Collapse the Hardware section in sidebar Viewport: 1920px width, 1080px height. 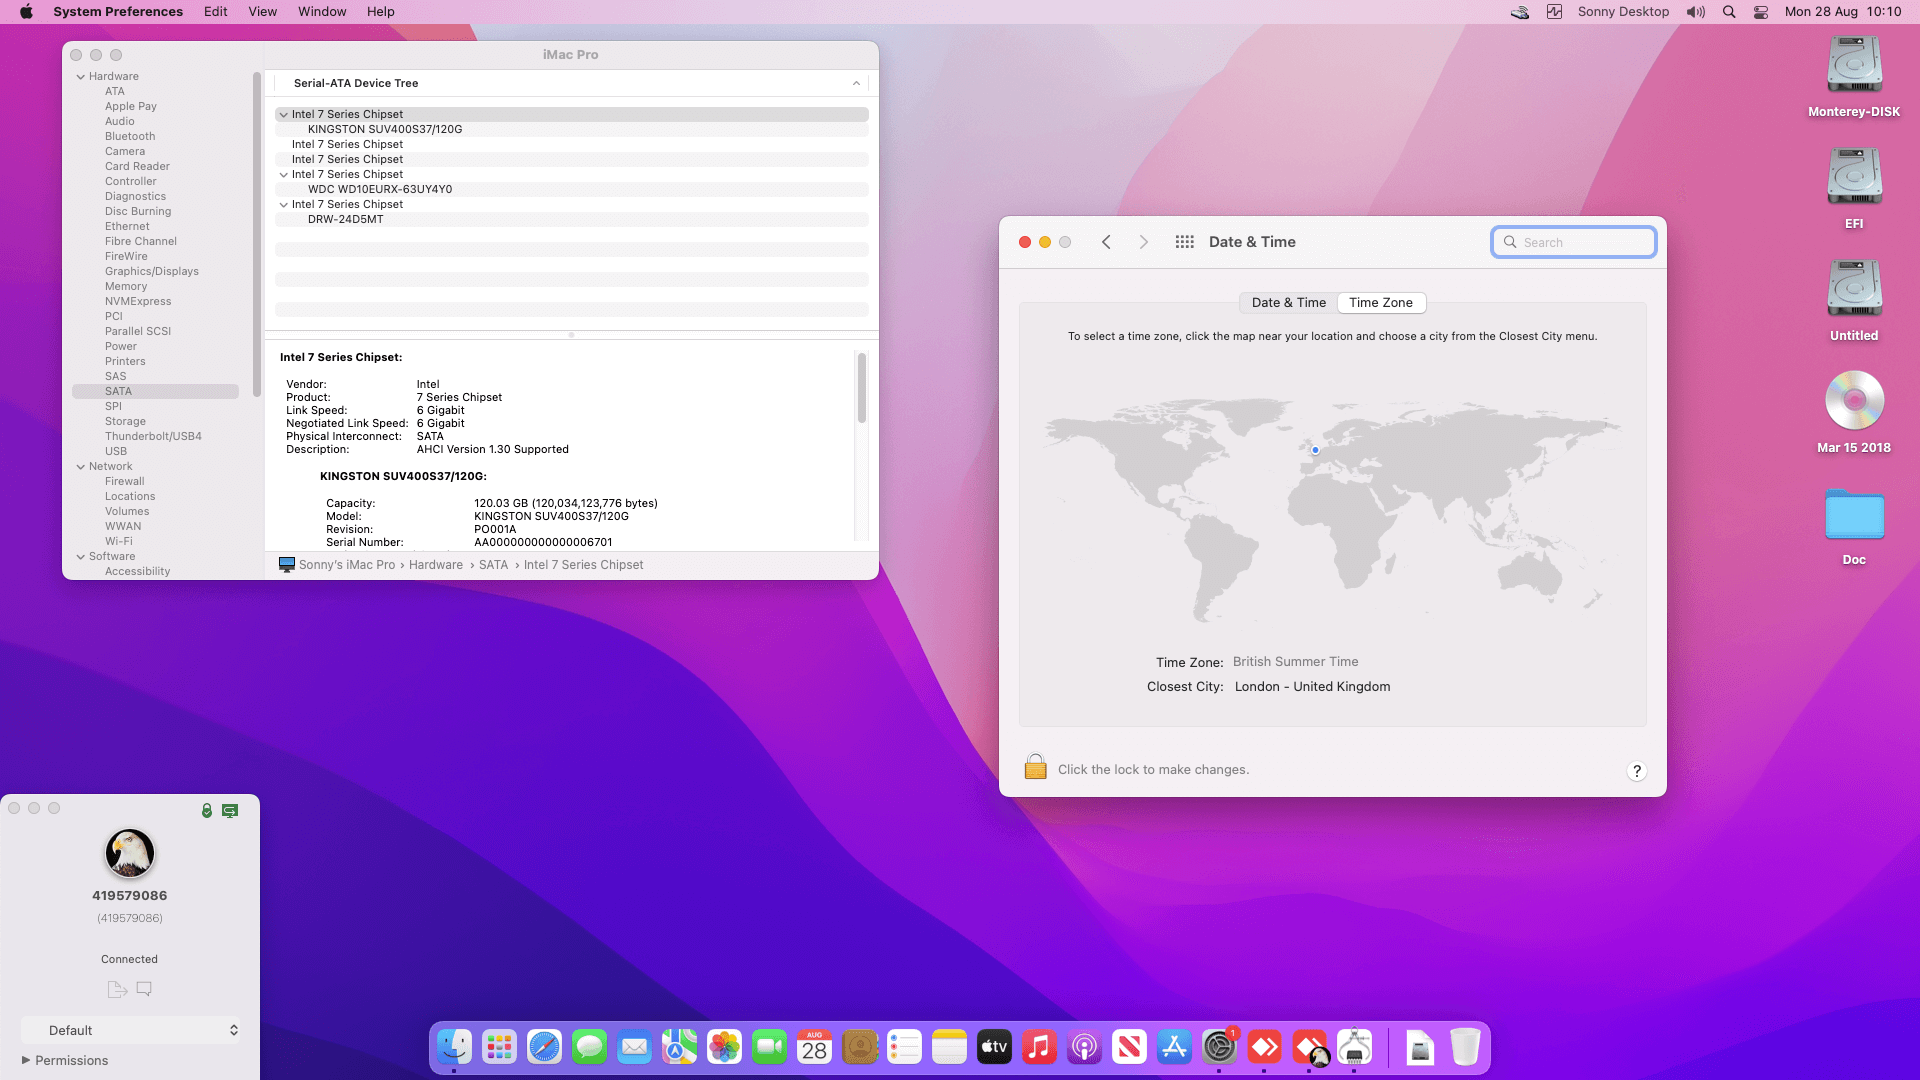(81, 77)
